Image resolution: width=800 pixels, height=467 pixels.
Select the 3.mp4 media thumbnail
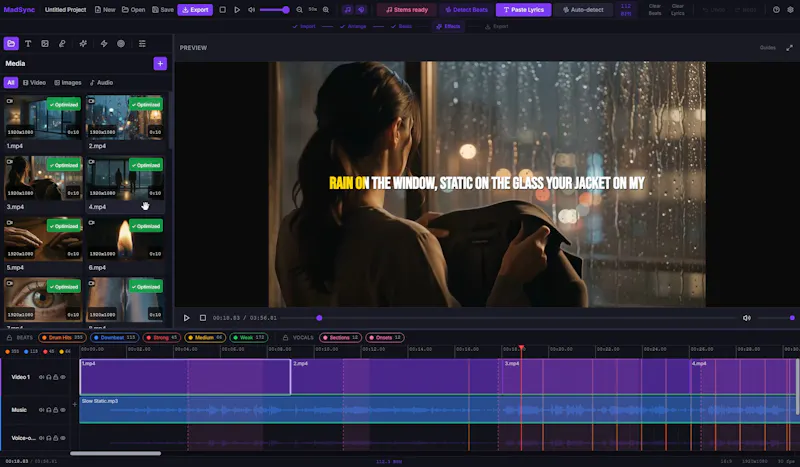click(x=43, y=178)
